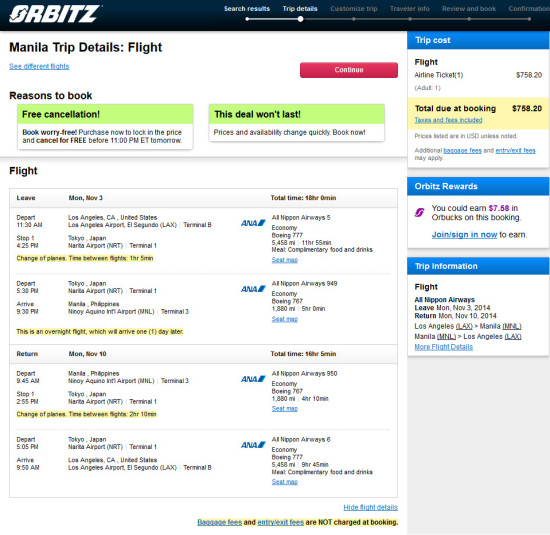Click Manila Trip Details: Flight heading
The width and height of the screenshot is (550, 535).
tap(86, 47)
